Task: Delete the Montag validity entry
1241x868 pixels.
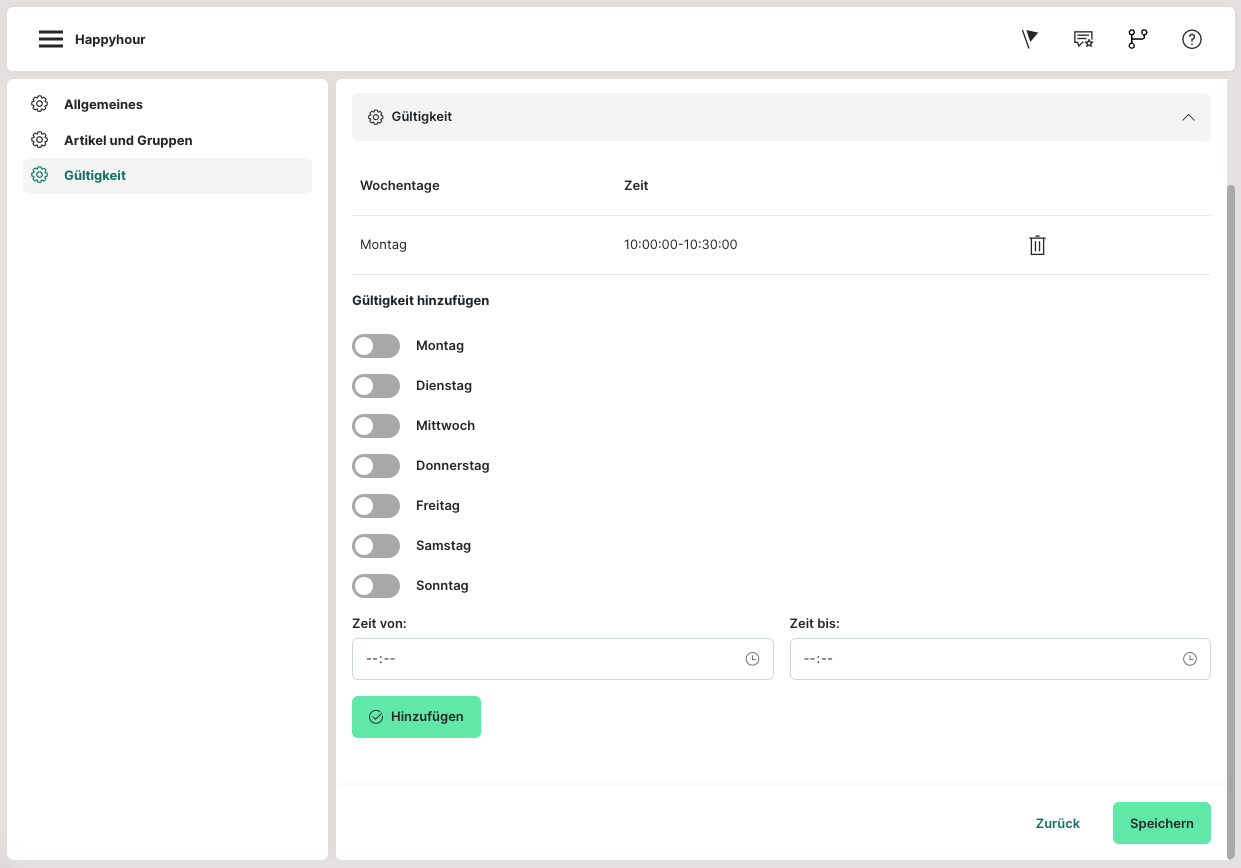Action: coord(1037,245)
